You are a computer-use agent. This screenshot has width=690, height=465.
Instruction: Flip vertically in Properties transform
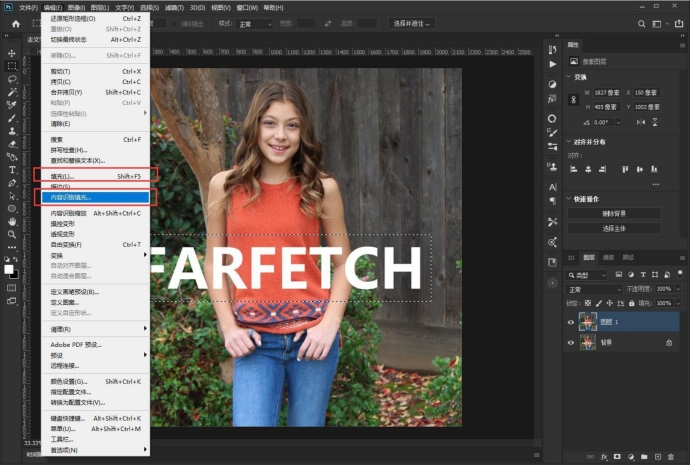(655, 122)
